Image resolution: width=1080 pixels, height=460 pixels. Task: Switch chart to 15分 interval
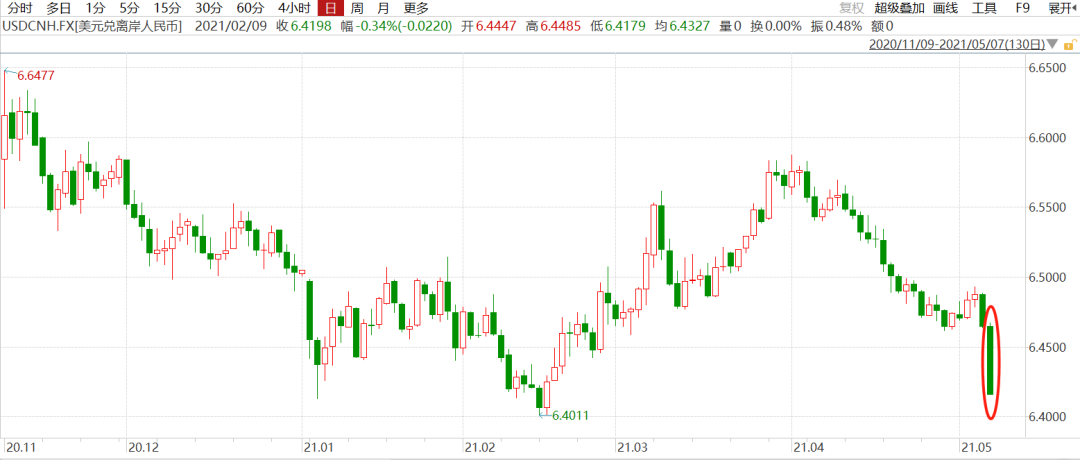click(165, 8)
